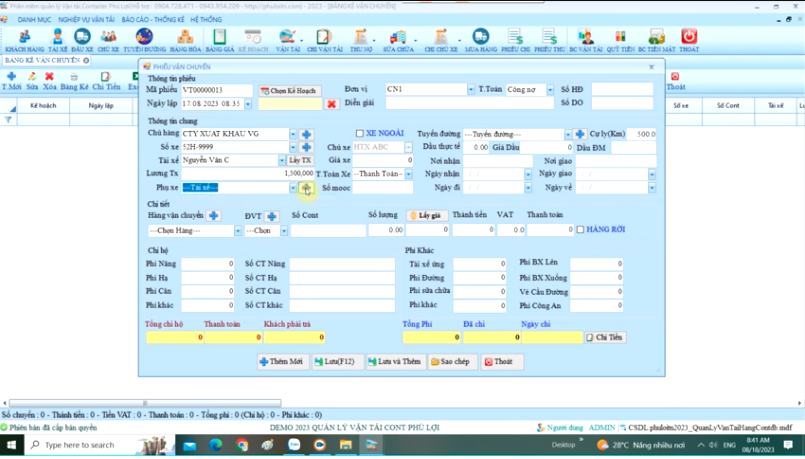Add new ĐVT with plus button

click(x=272, y=216)
